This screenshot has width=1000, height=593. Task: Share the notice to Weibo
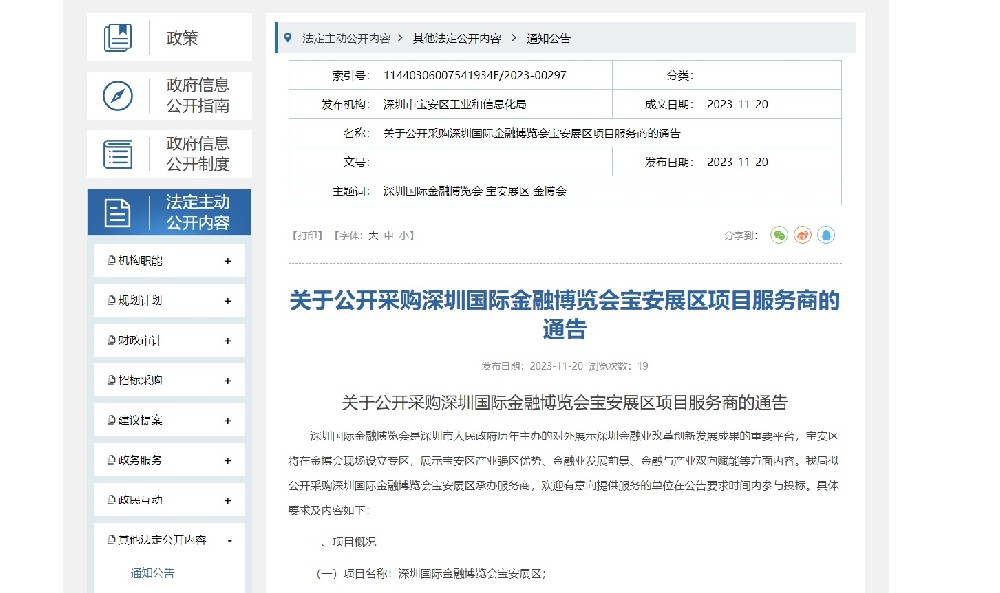802,235
